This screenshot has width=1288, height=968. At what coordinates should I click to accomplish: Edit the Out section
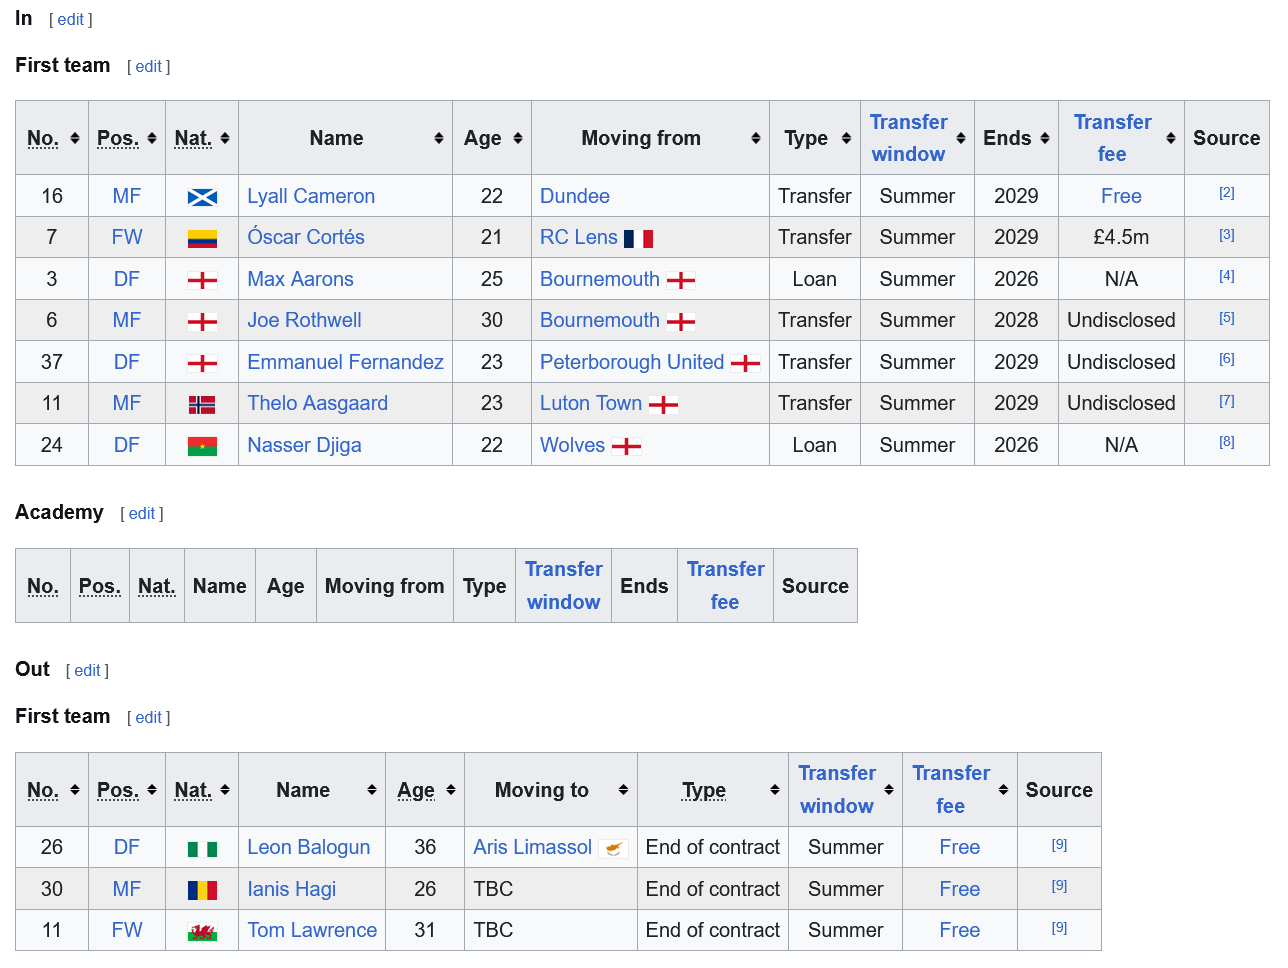(88, 671)
